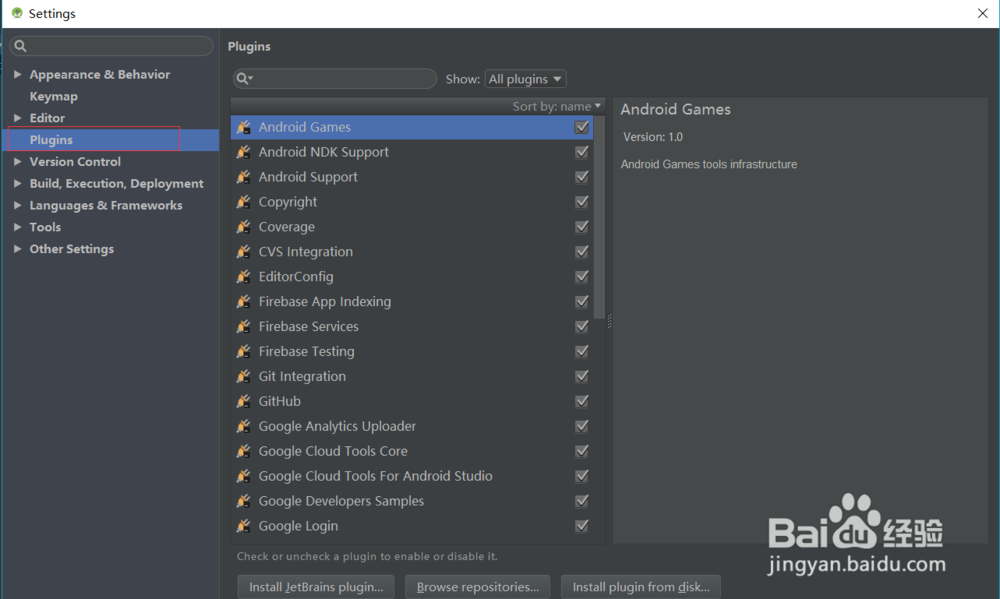The image size is (1000, 599).
Task: Open the Languages & Frameworks category
Action: point(106,205)
